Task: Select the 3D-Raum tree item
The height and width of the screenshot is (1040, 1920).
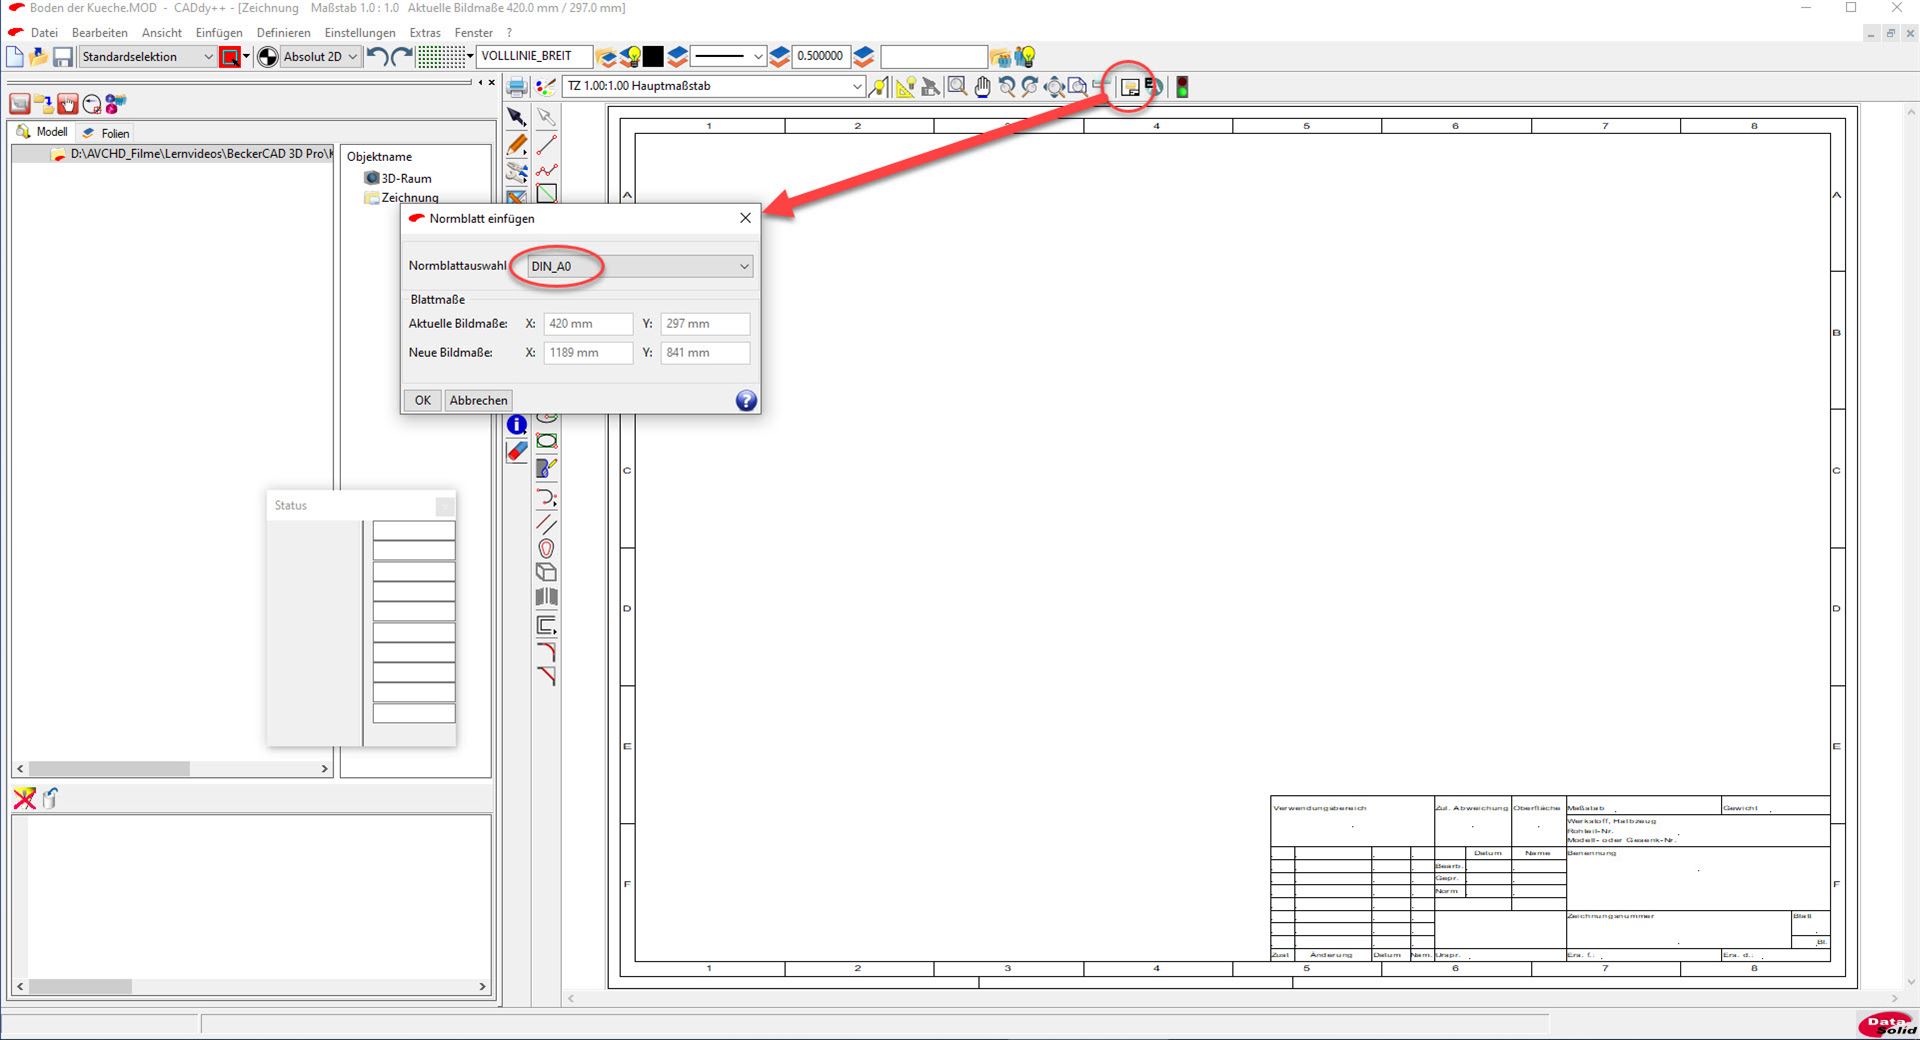Action: click(398, 178)
